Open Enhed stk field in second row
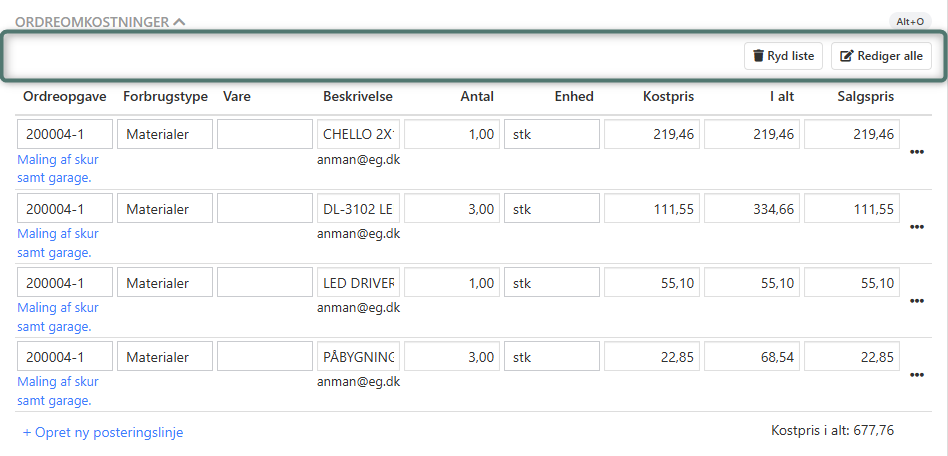The height and width of the screenshot is (456, 948). 551,209
